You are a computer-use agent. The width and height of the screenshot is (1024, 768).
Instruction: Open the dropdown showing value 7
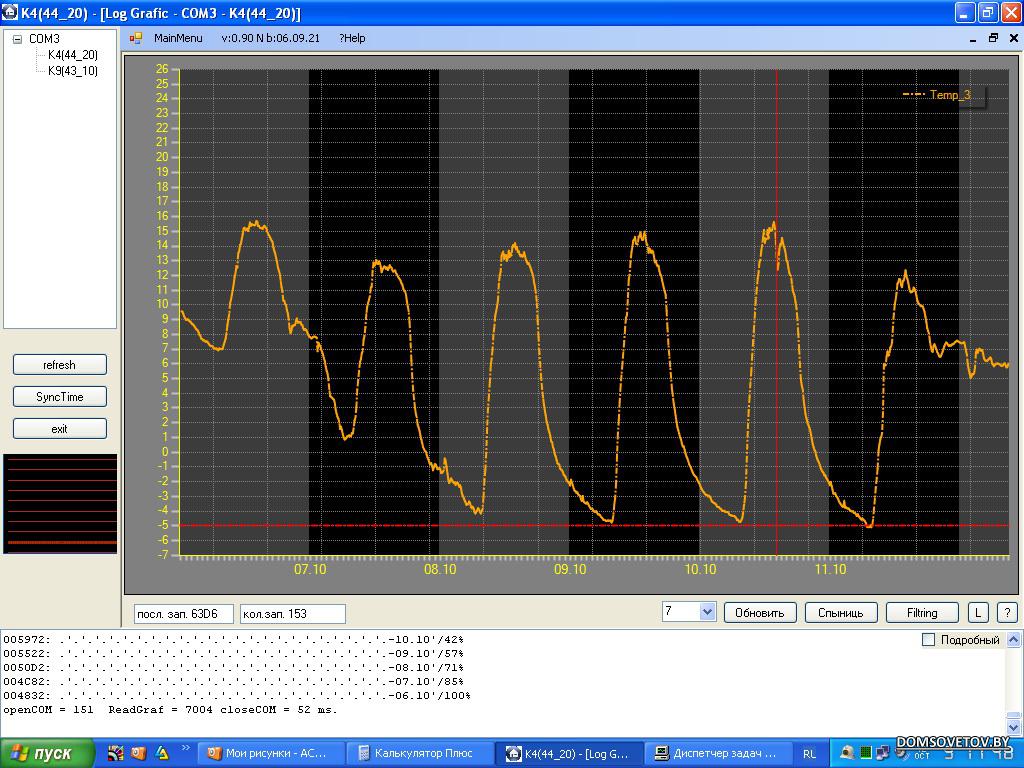(707, 612)
